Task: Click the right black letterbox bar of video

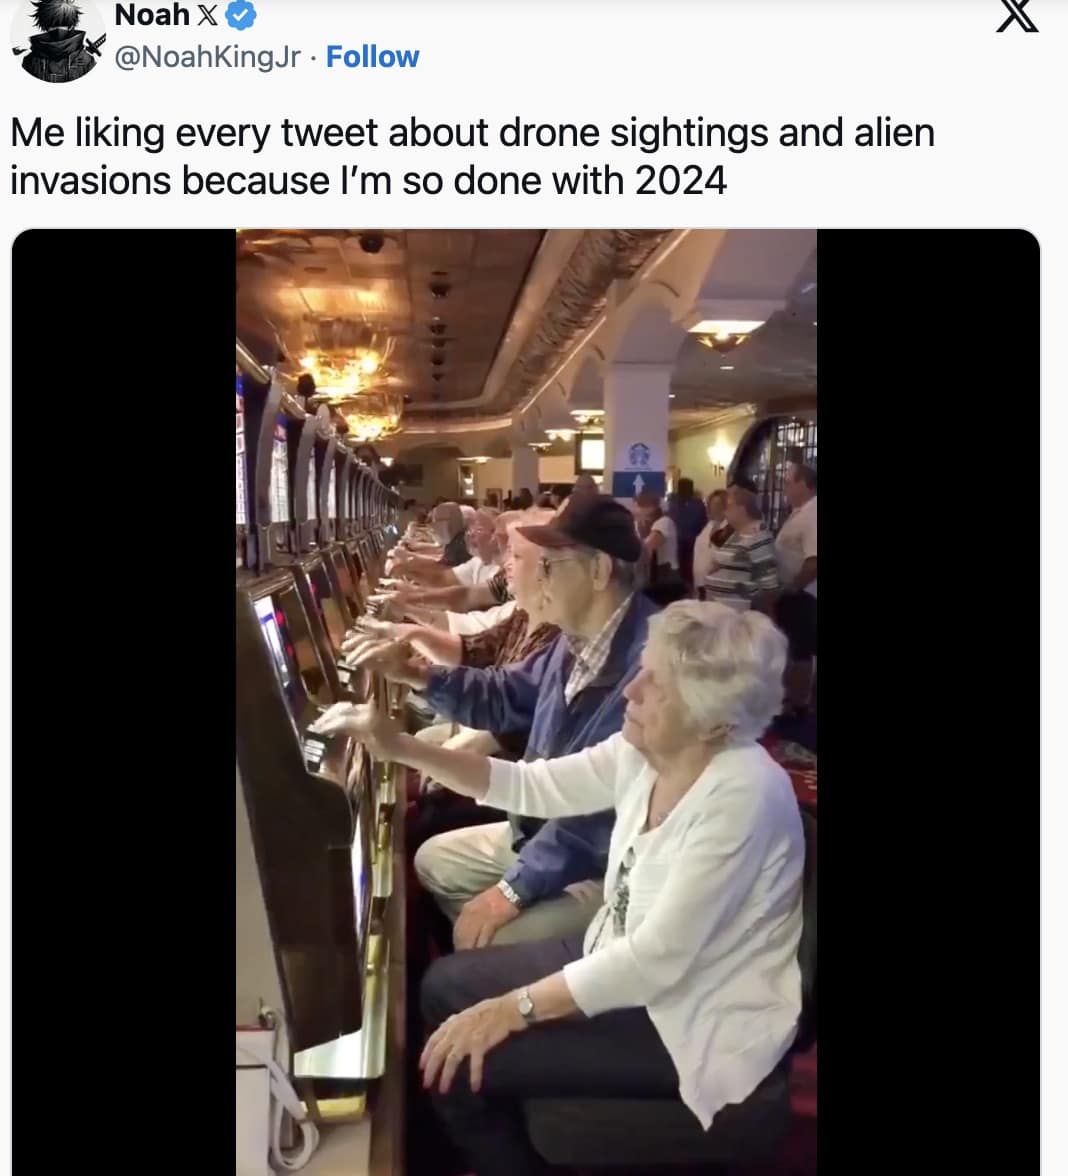Action: pyautogui.click(x=928, y=702)
